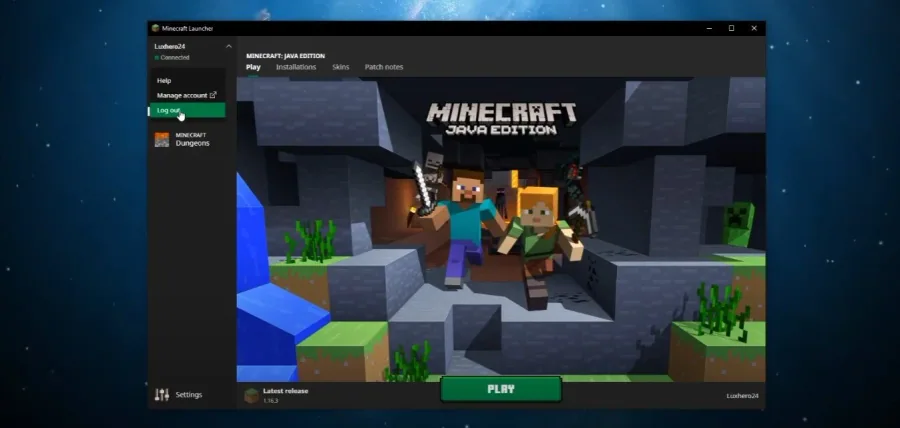Open Help from the account menu
900x428 pixels.
188,81
